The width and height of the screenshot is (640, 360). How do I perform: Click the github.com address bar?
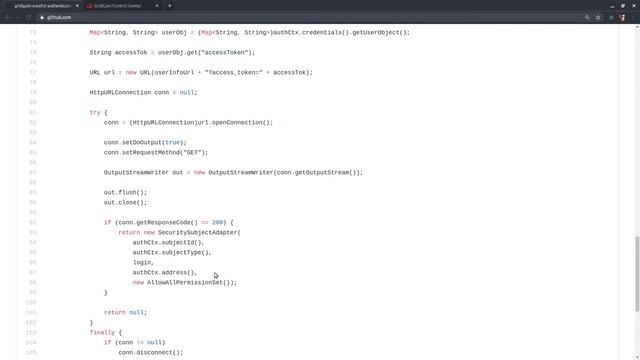tap(310, 18)
